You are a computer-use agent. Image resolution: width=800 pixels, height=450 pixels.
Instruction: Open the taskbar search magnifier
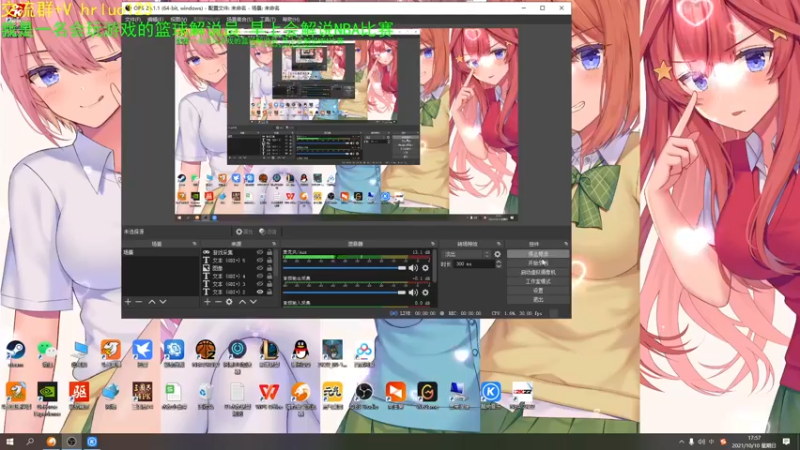coord(30,441)
